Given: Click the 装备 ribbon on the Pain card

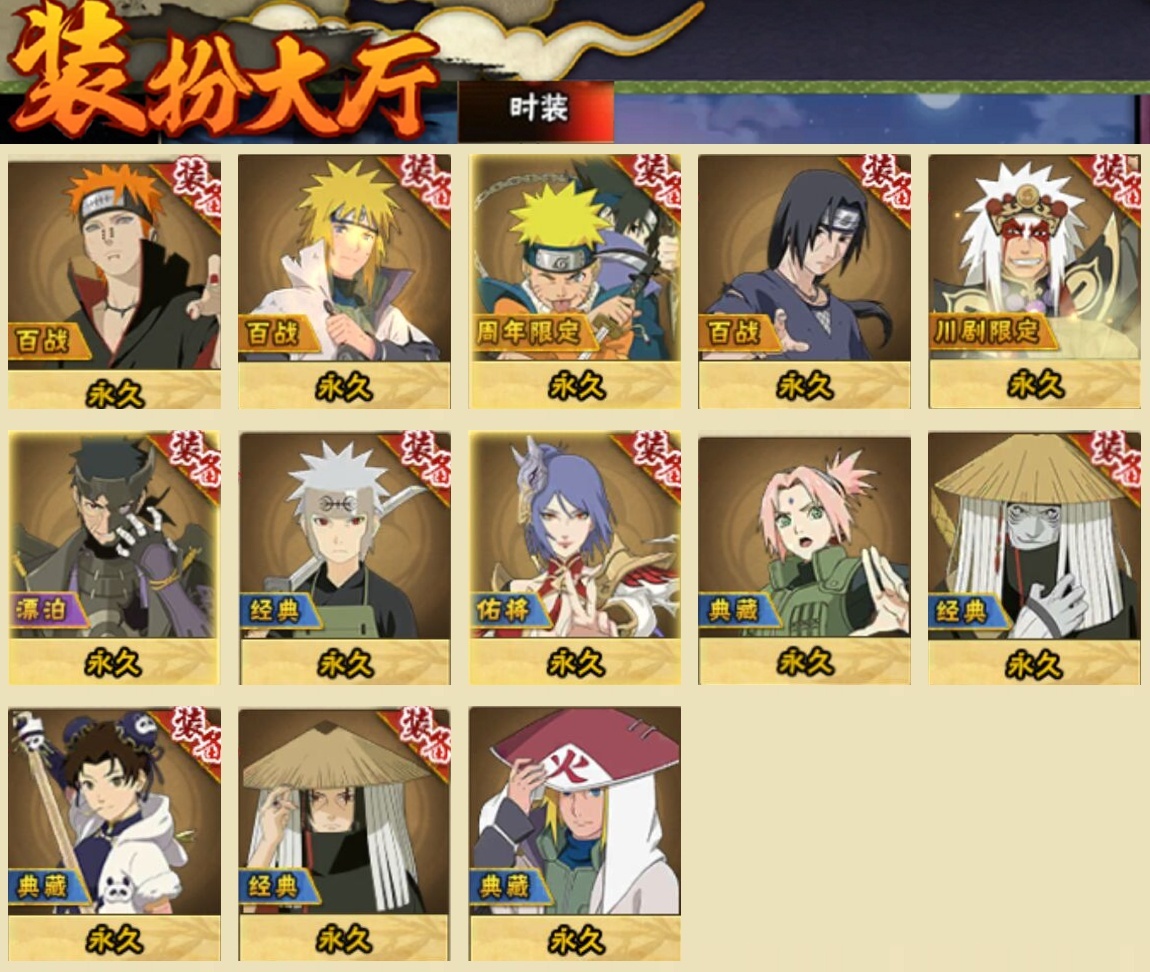Looking at the screenshot, I should 193,188.
